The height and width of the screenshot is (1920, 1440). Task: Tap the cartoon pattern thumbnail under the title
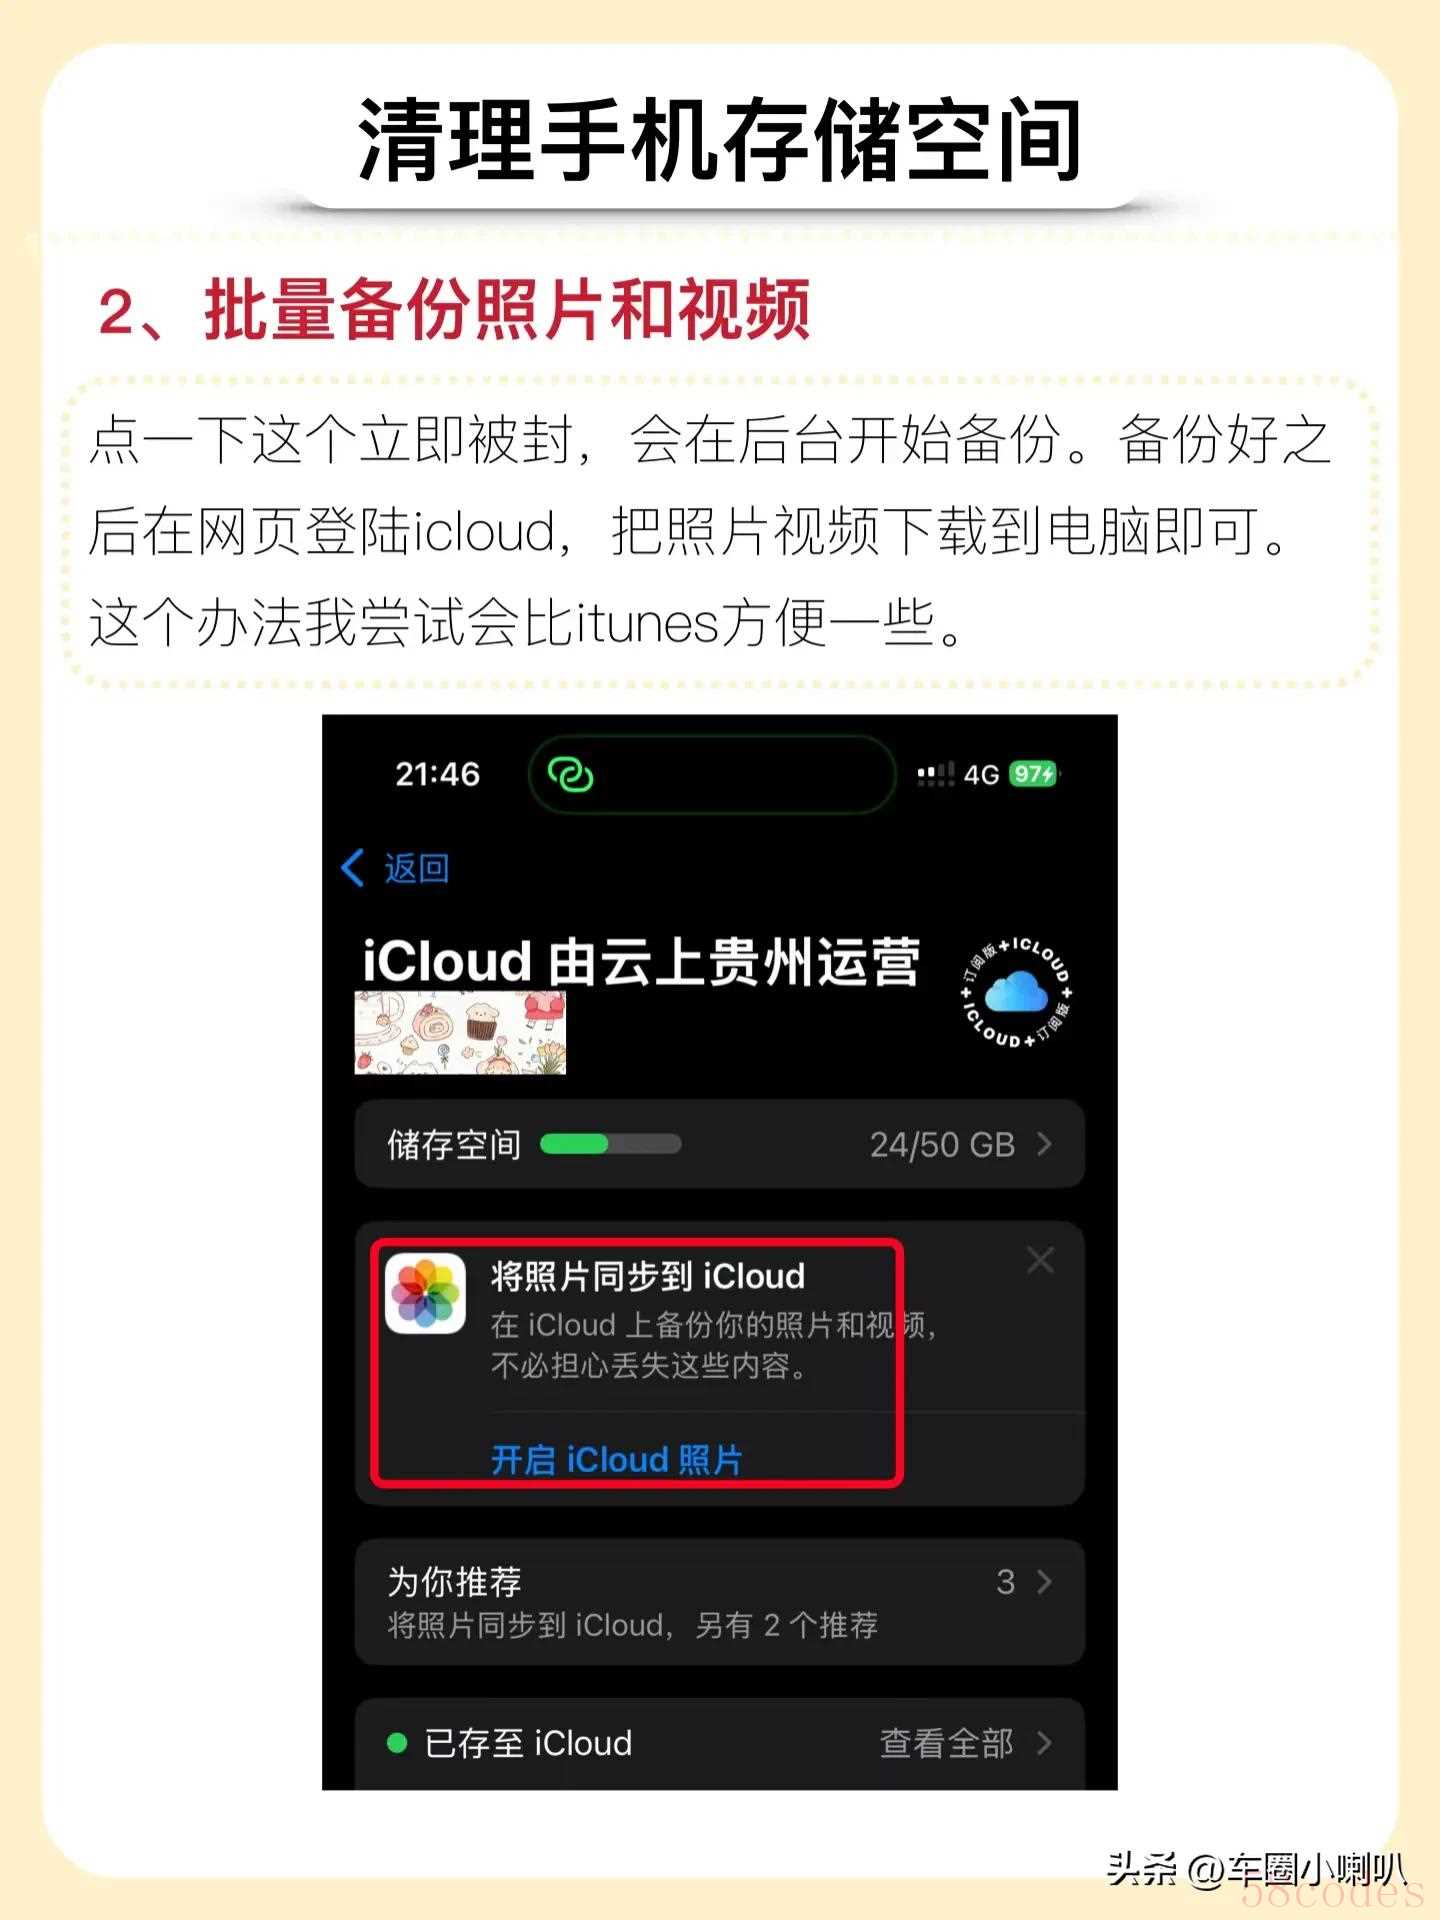pos(460,1033)
